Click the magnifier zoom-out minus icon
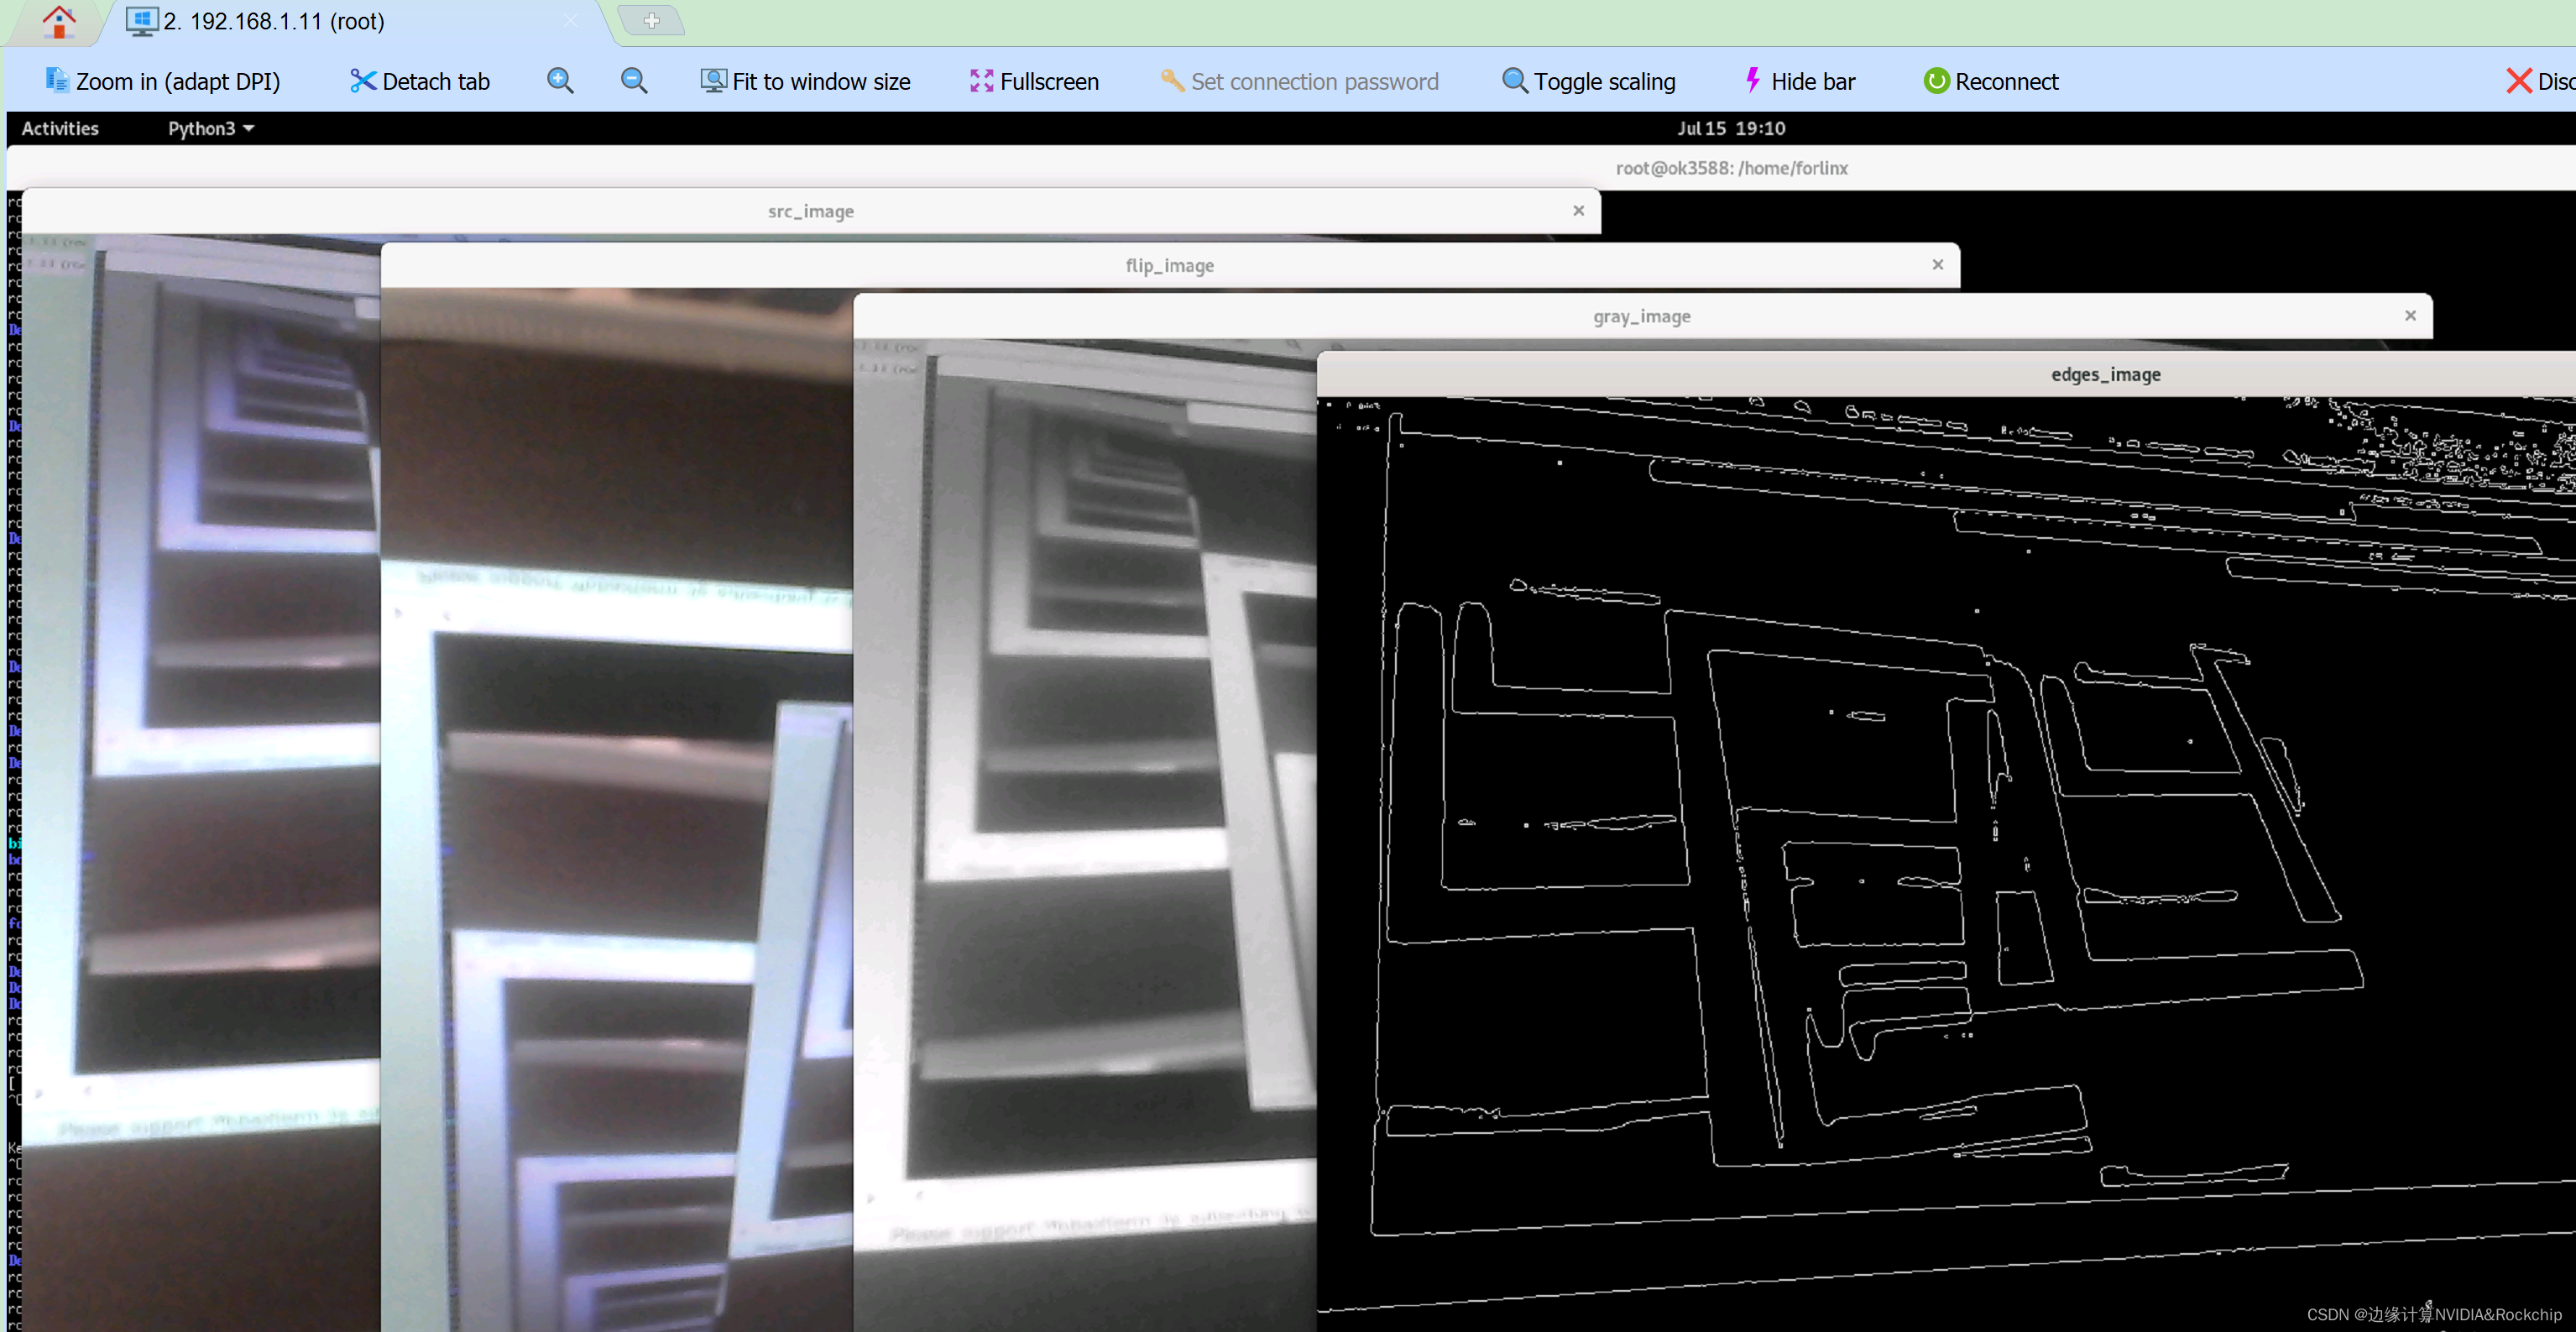Viewport: 2576px width, 1332px height. point(634,80)
